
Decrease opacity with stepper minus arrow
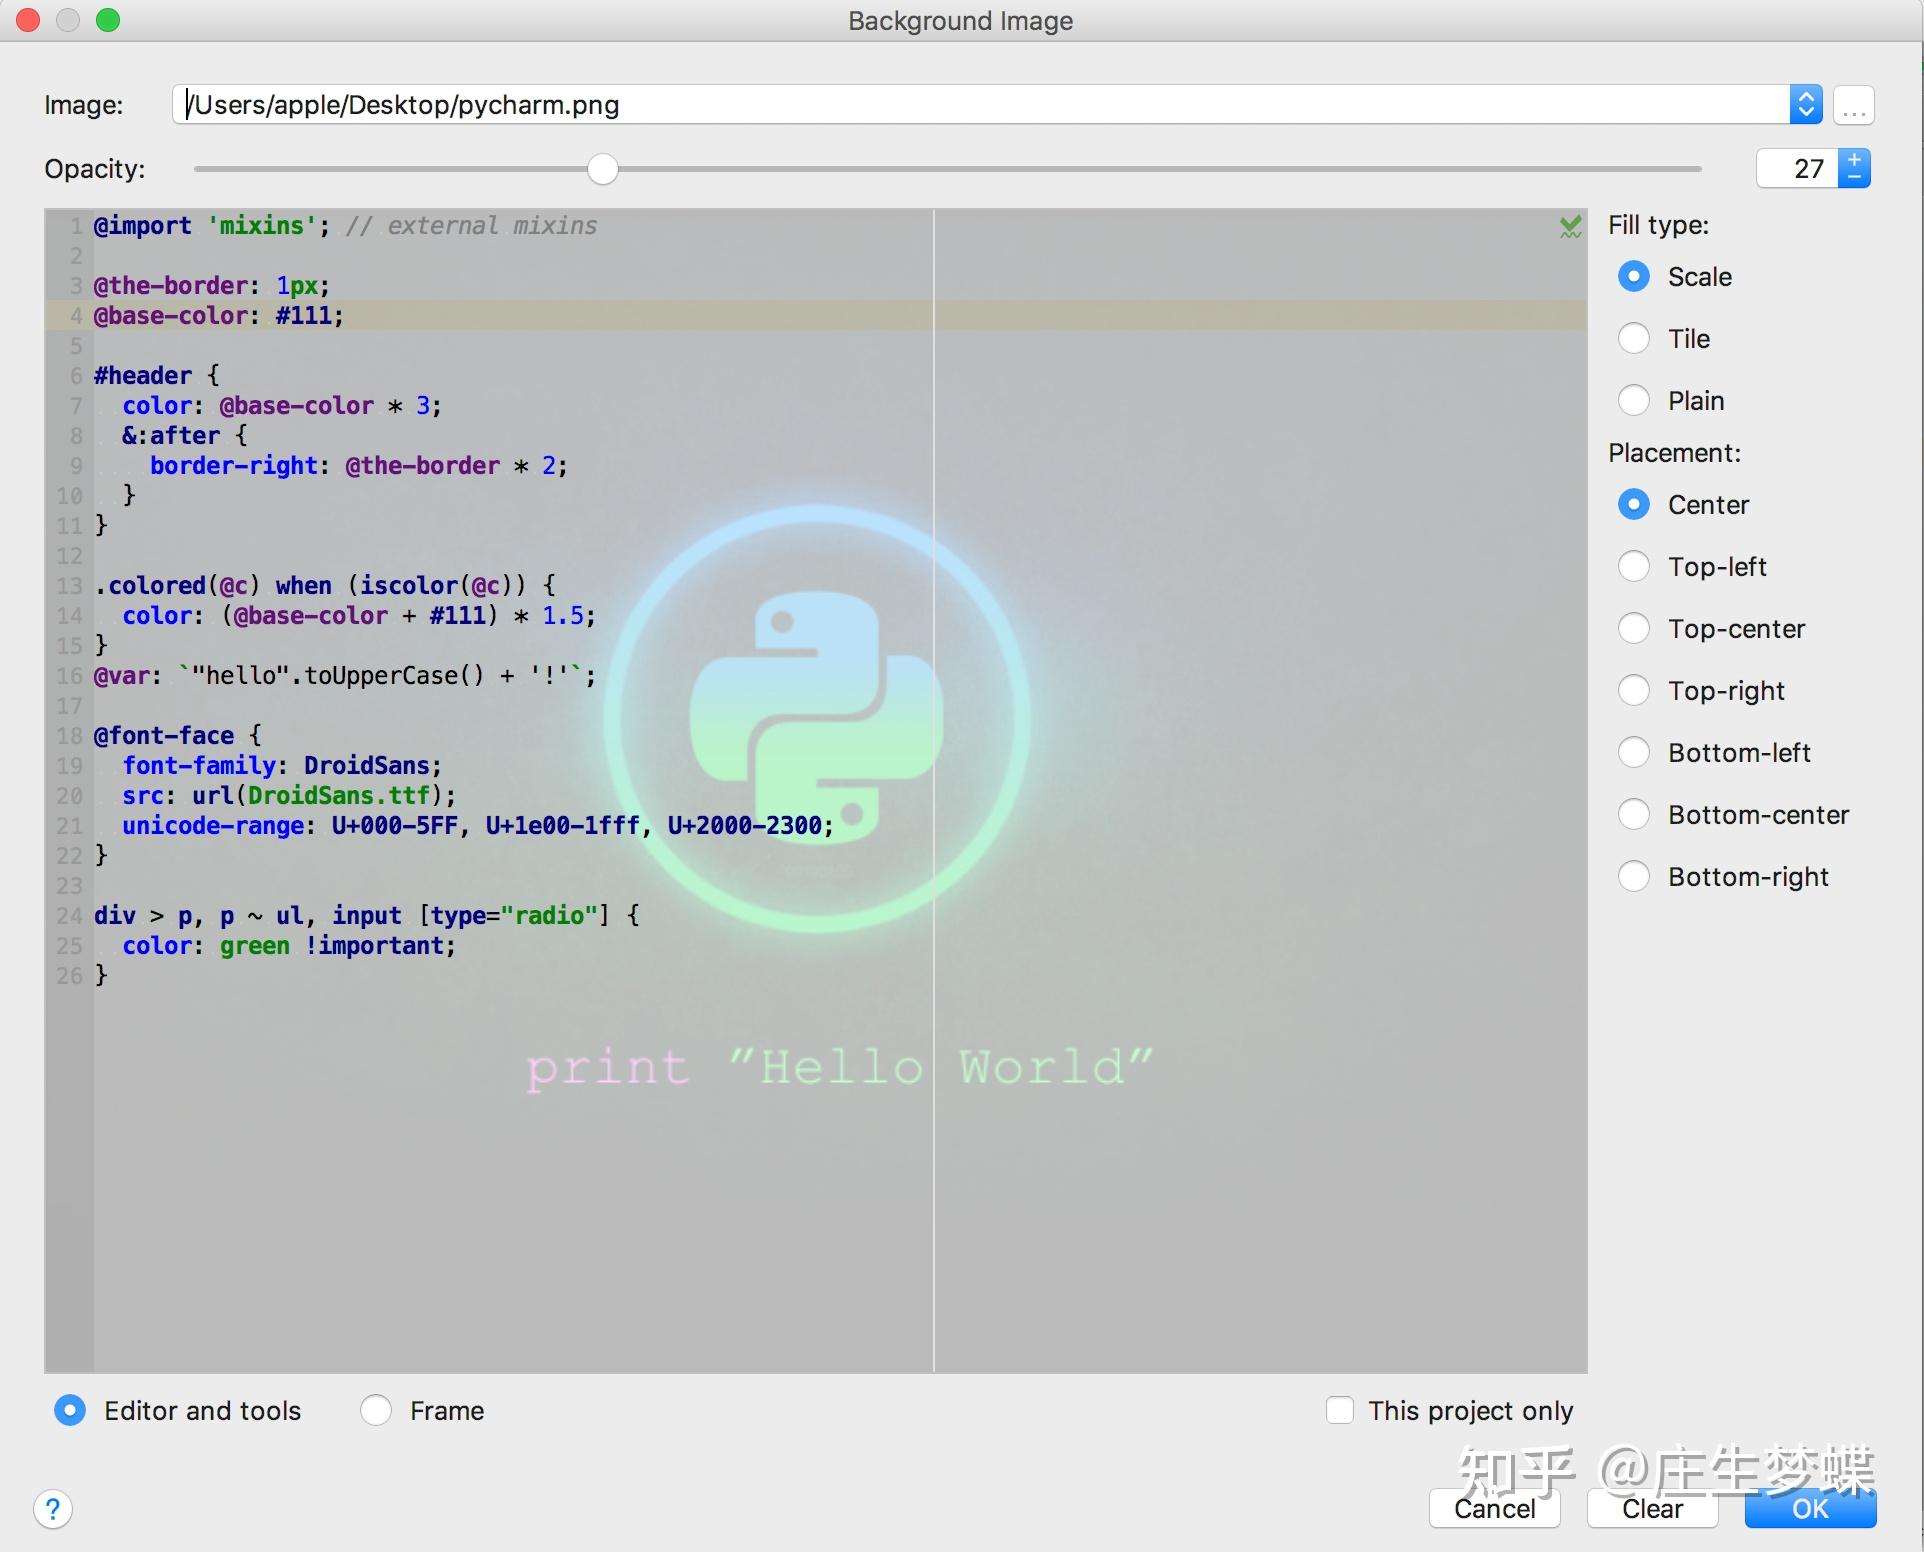click(1855, 177)
